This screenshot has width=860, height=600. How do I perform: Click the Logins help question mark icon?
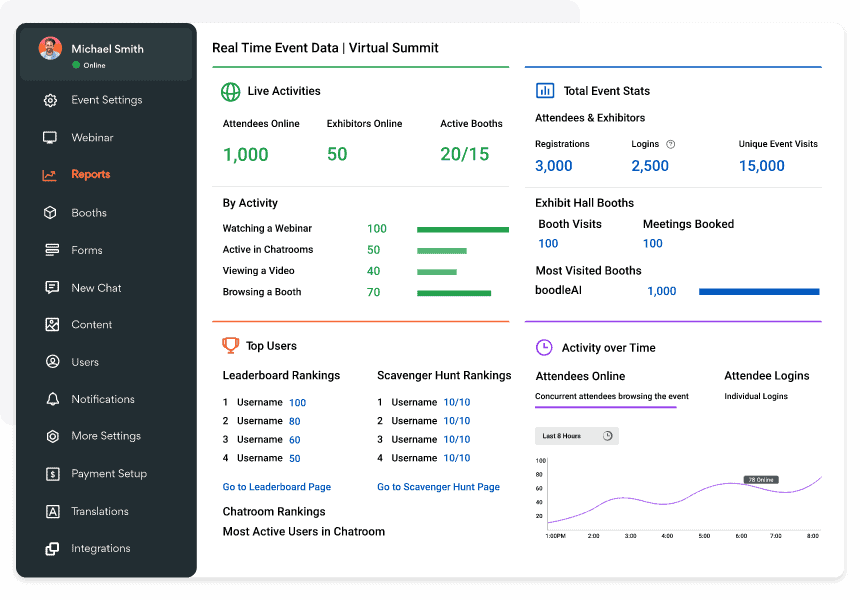pyautogui.click(x=671, y=144)
